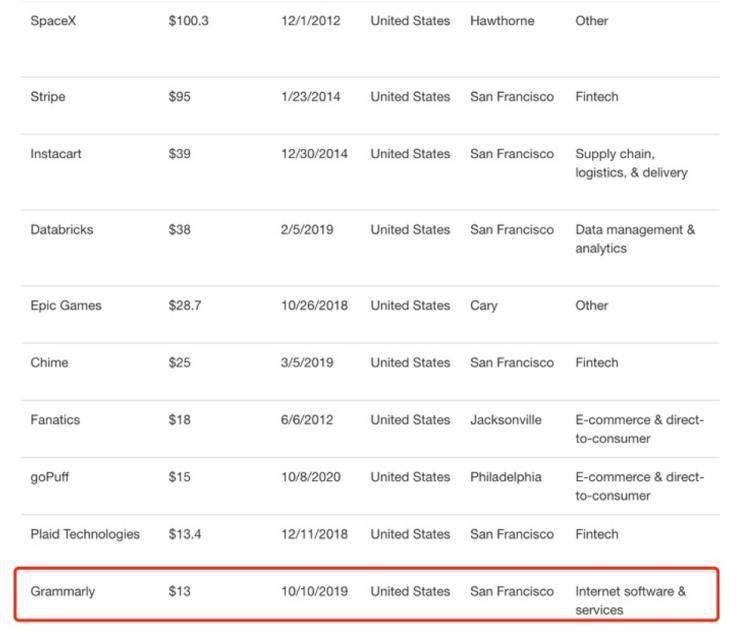Viewport: 750px width, 632px height.
Task: Click the SpaceX company name
Action: [x=53, y=21]
